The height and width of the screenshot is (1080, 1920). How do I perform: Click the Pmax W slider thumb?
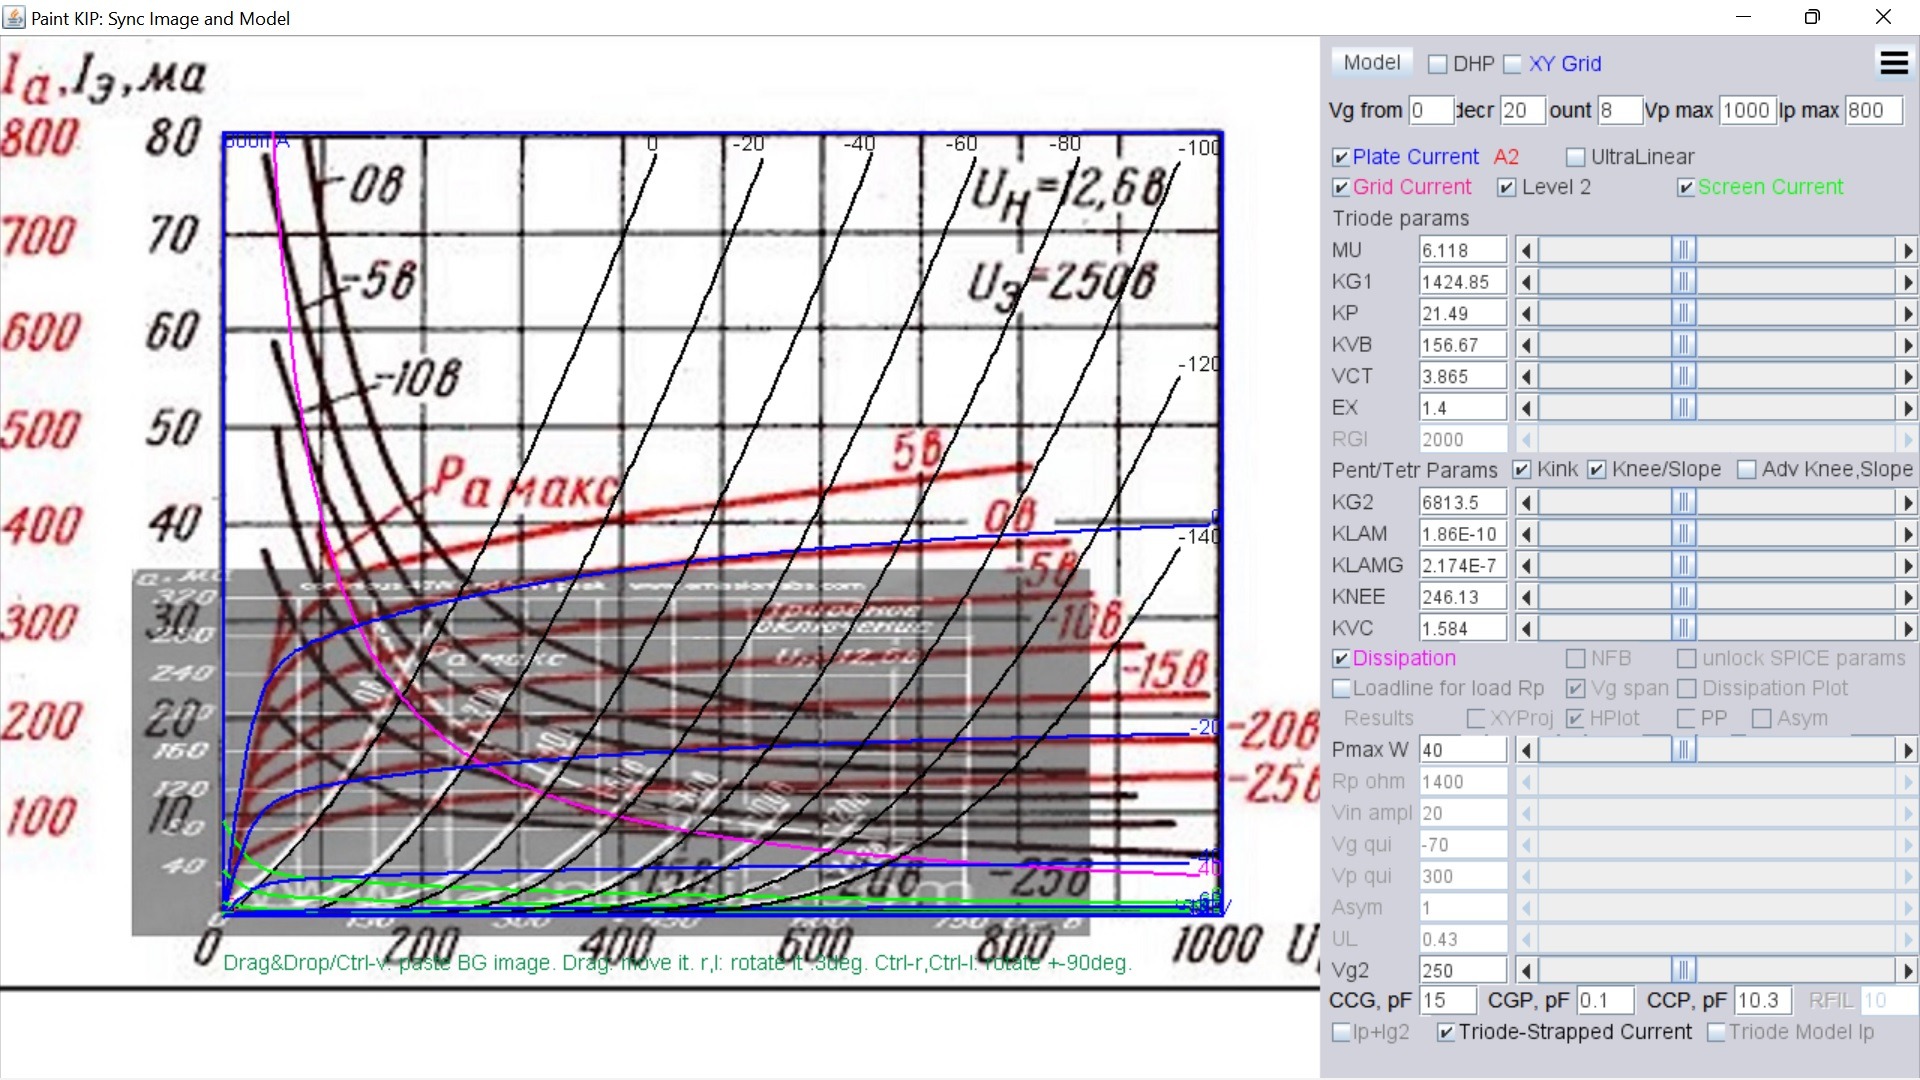point(1684,750)
